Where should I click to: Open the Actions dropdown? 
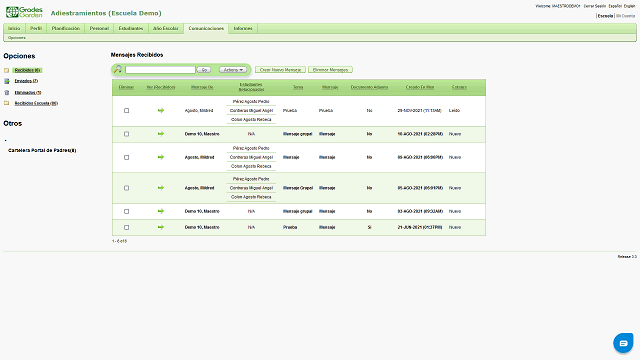[x=233, y=70]
